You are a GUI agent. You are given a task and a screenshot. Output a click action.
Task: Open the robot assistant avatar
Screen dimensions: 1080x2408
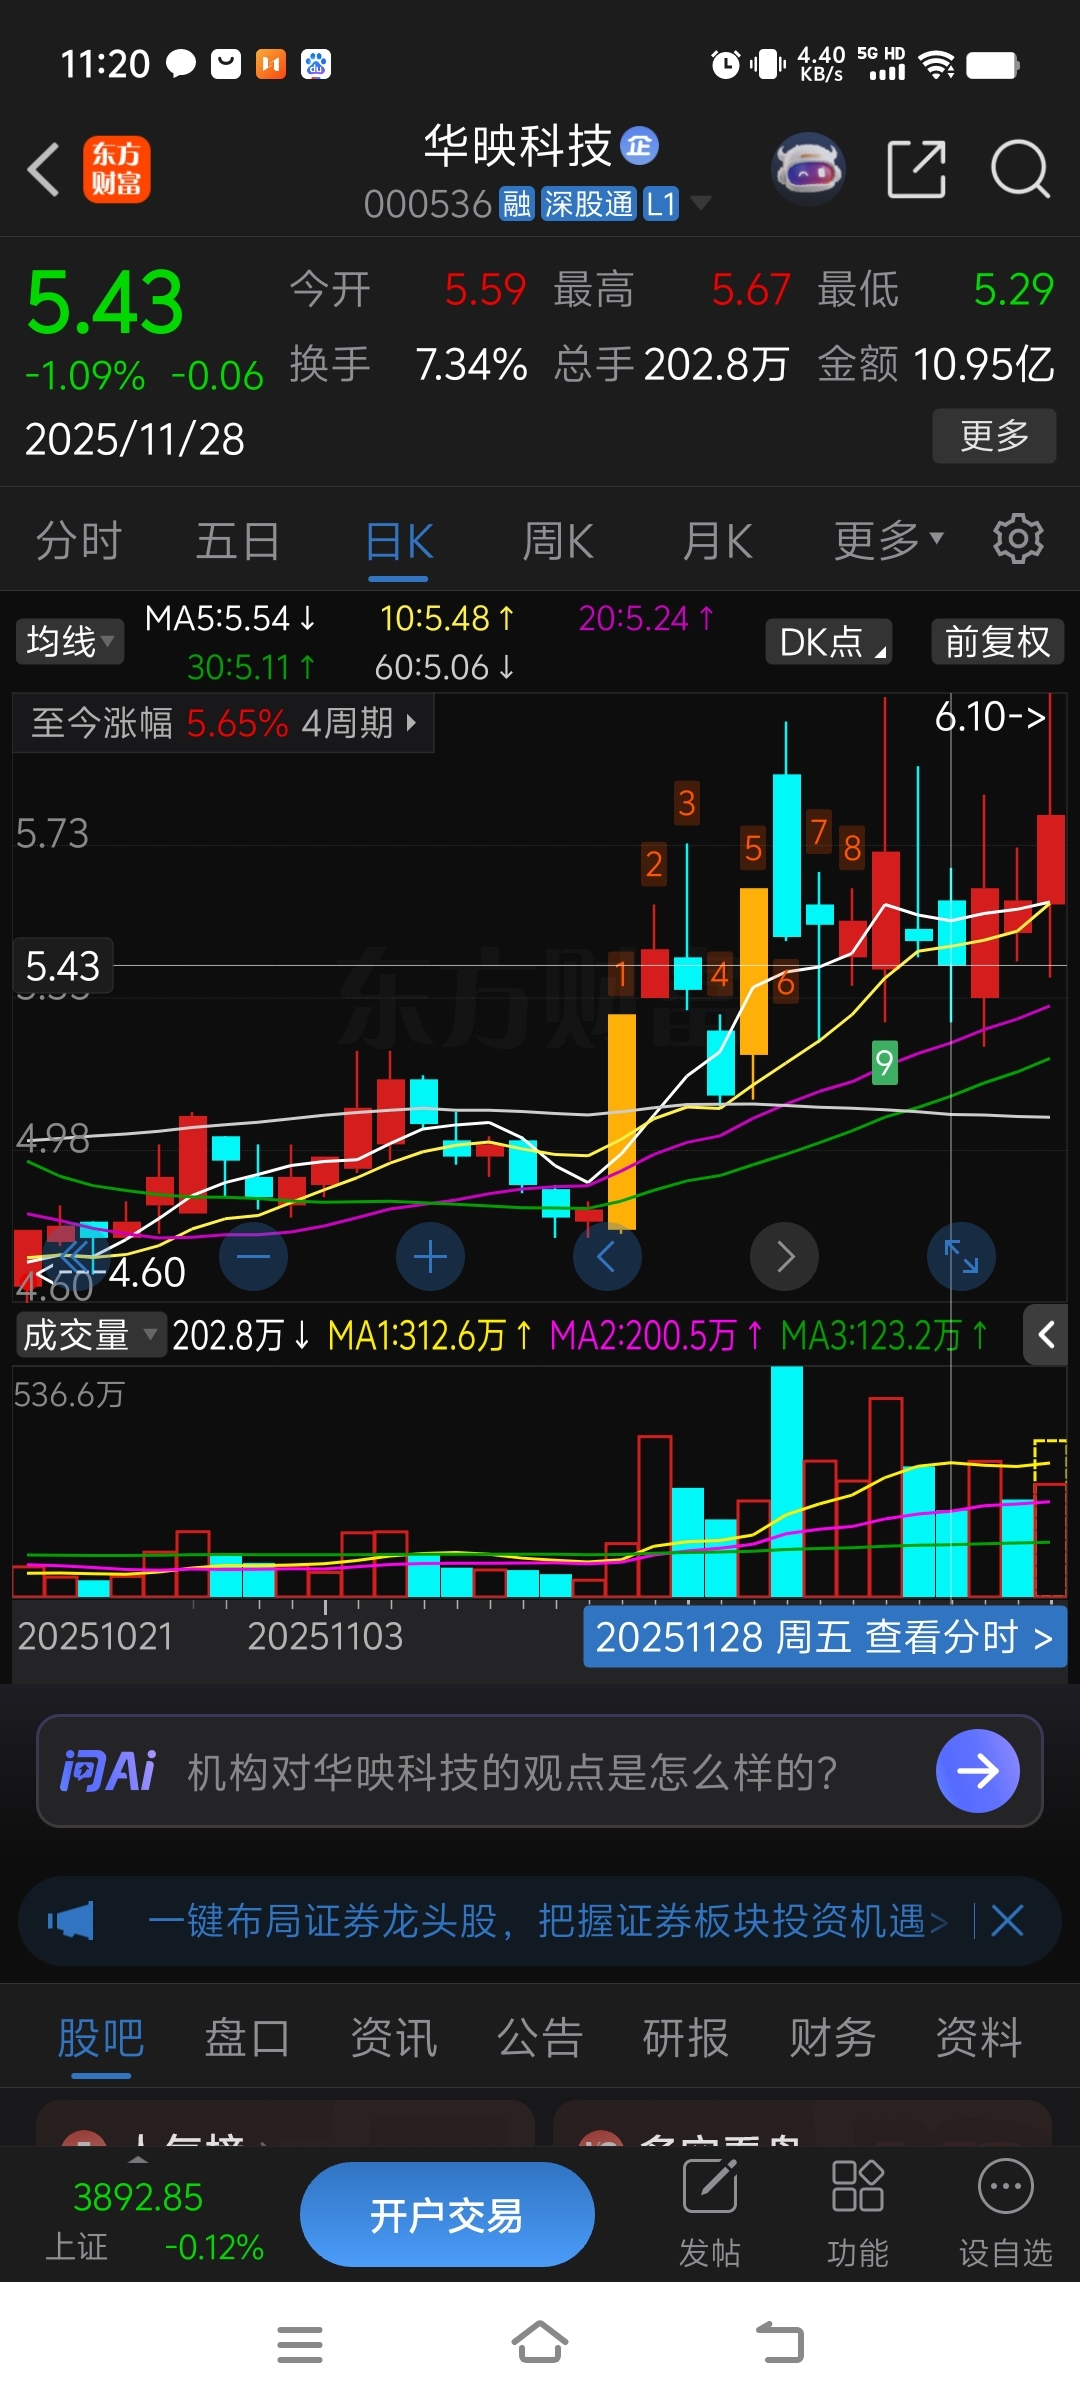809,169
